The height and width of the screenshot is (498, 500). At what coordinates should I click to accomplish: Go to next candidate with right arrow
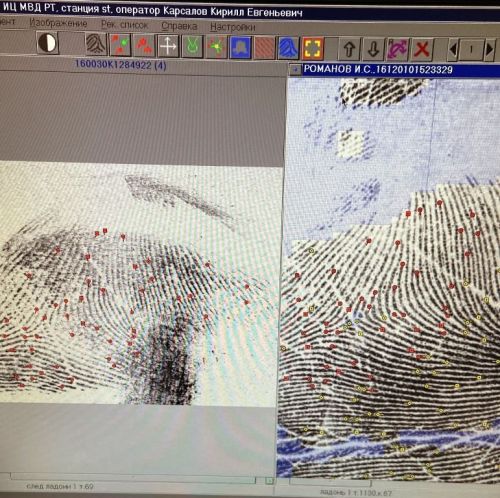click(x=489, y=50)
